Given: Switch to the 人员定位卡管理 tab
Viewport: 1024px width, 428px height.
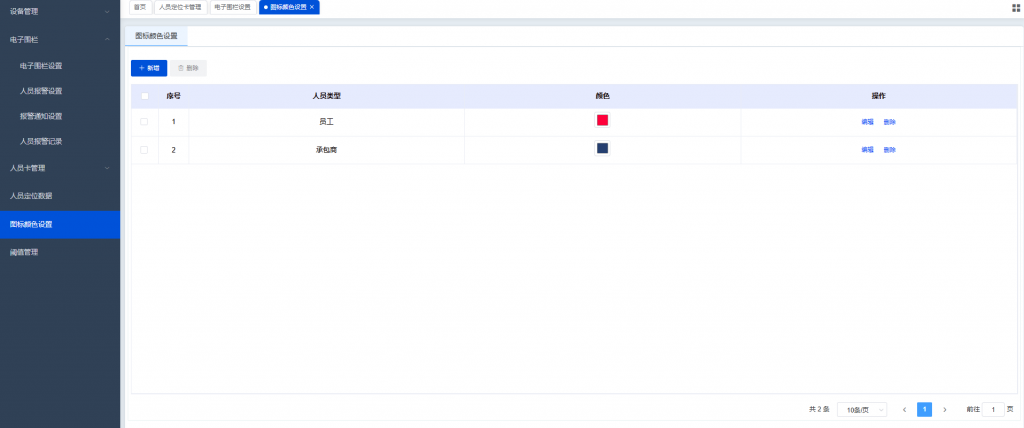Looking at the screenshot, I should (180, 7).
